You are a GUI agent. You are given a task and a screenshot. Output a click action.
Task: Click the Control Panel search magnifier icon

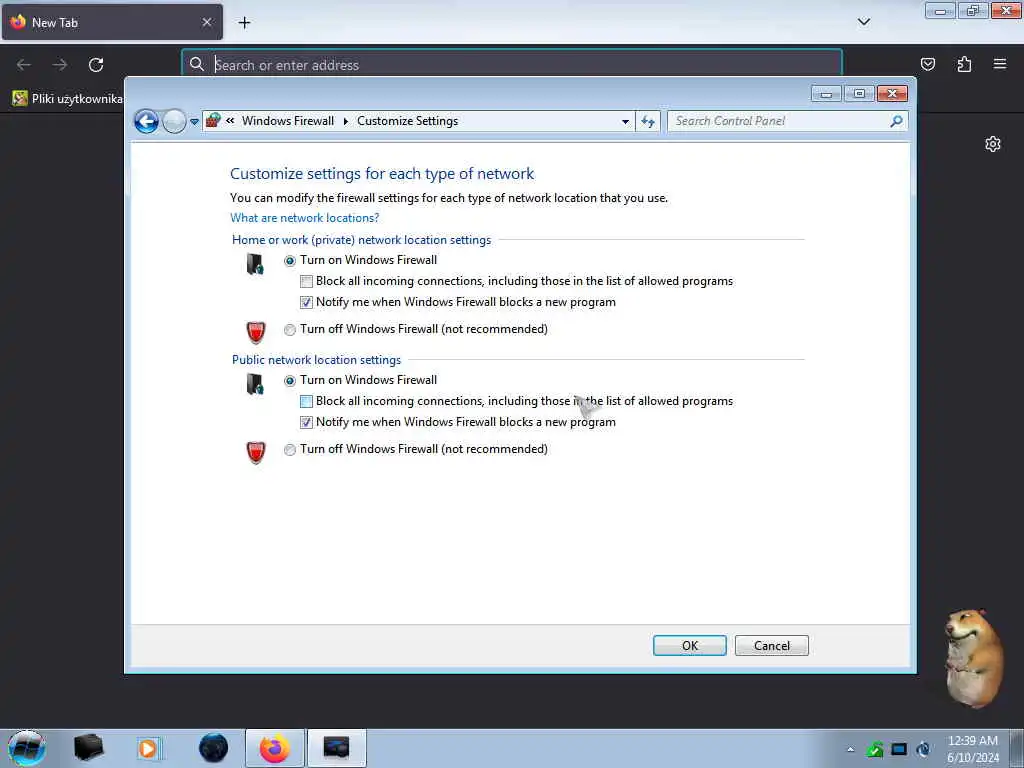897,121
